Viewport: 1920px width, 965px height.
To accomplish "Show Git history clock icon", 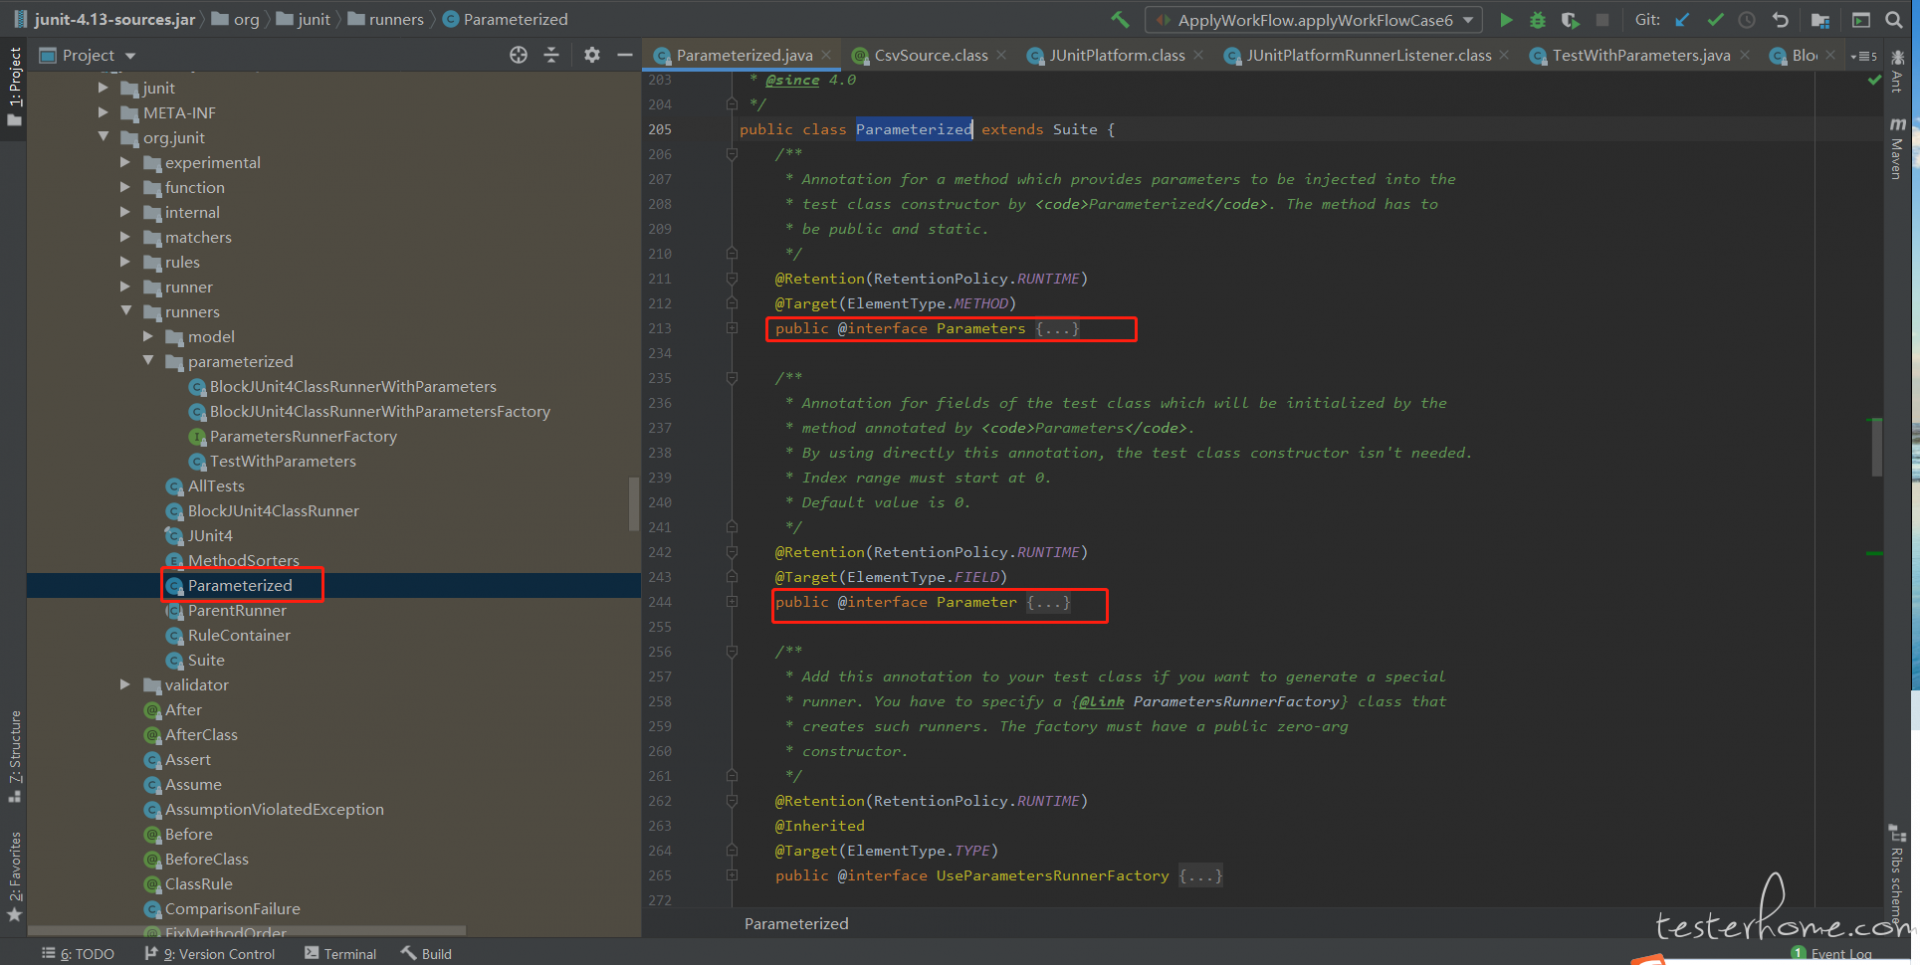I will point(1747,19).
